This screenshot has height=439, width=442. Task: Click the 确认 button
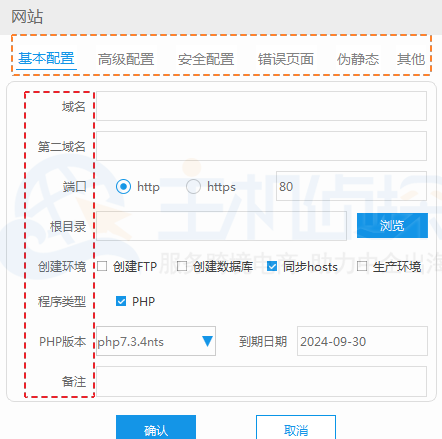(x=156, y=428)
